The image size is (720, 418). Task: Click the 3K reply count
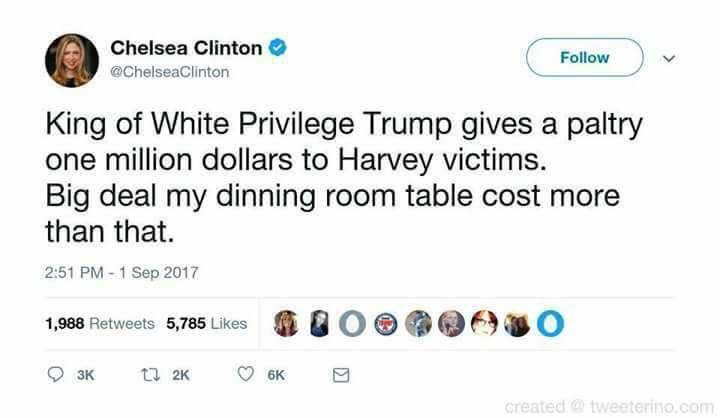(x=85, y=375)
